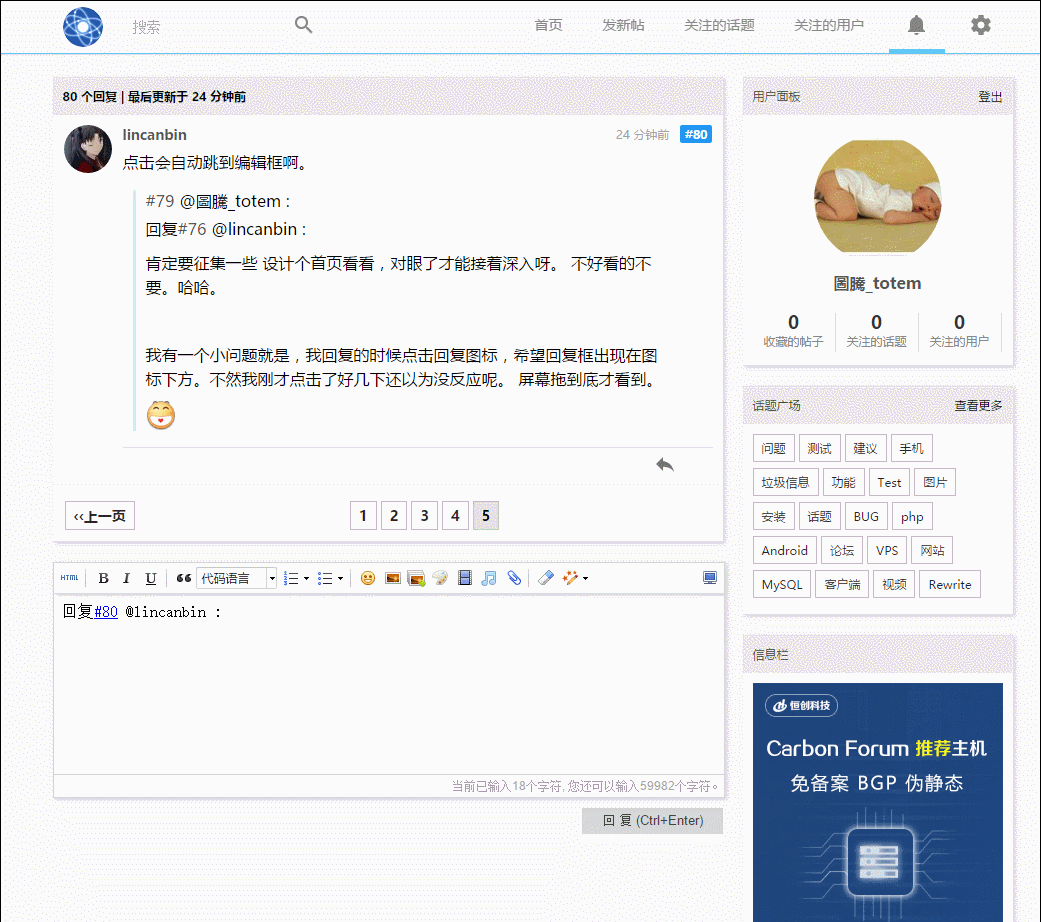Insert a video with the film icon
This screenshot has width=1041, height=922.
click(465, 578)
